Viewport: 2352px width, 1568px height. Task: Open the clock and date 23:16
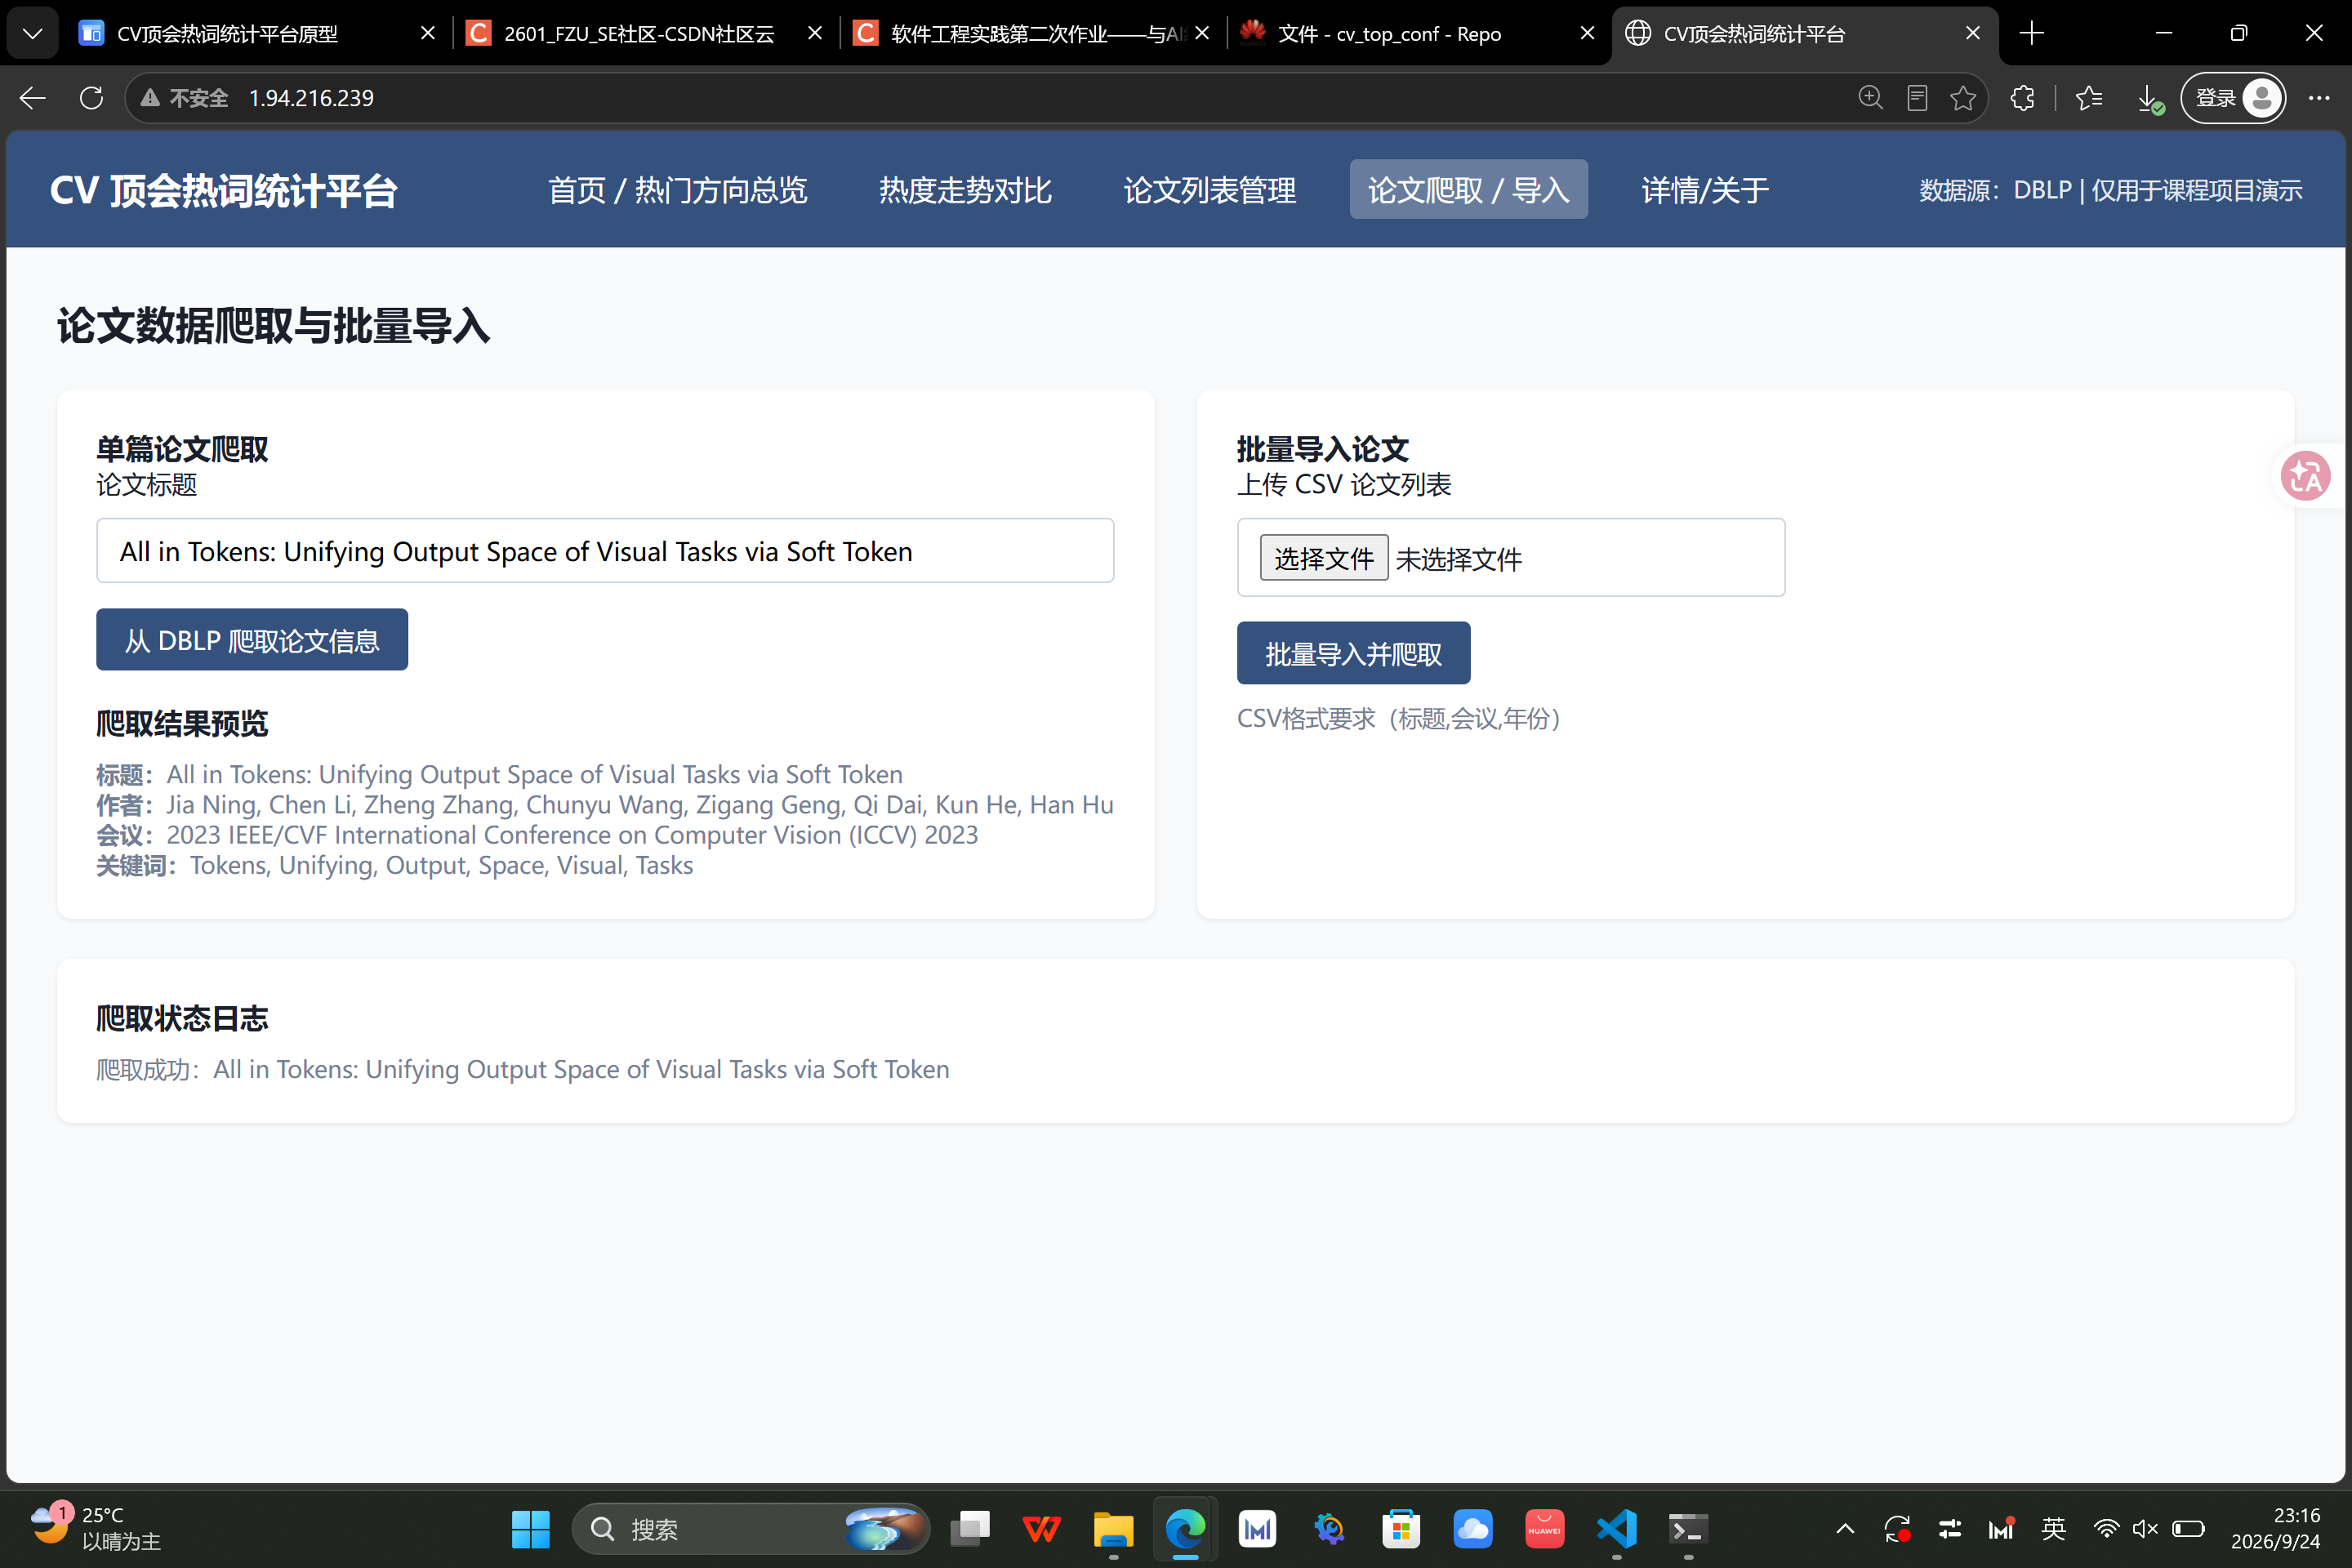[x=2274, y=1528]
